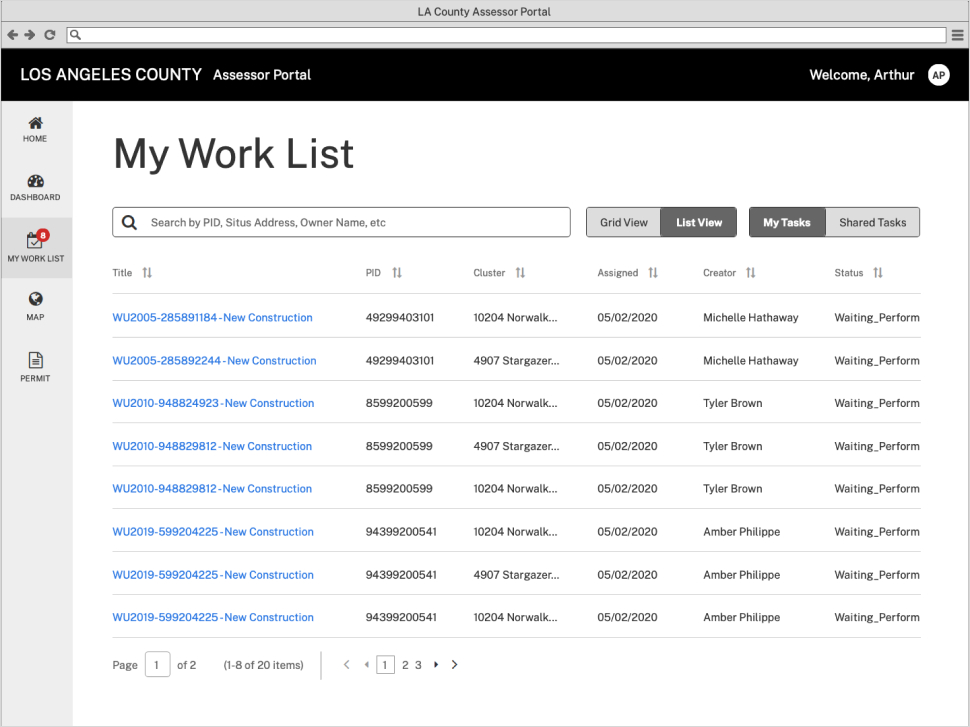The width and height of the screenshot is (970, 727).
Task: Open the Home icon in sidebar
Action: coord(35,124)
